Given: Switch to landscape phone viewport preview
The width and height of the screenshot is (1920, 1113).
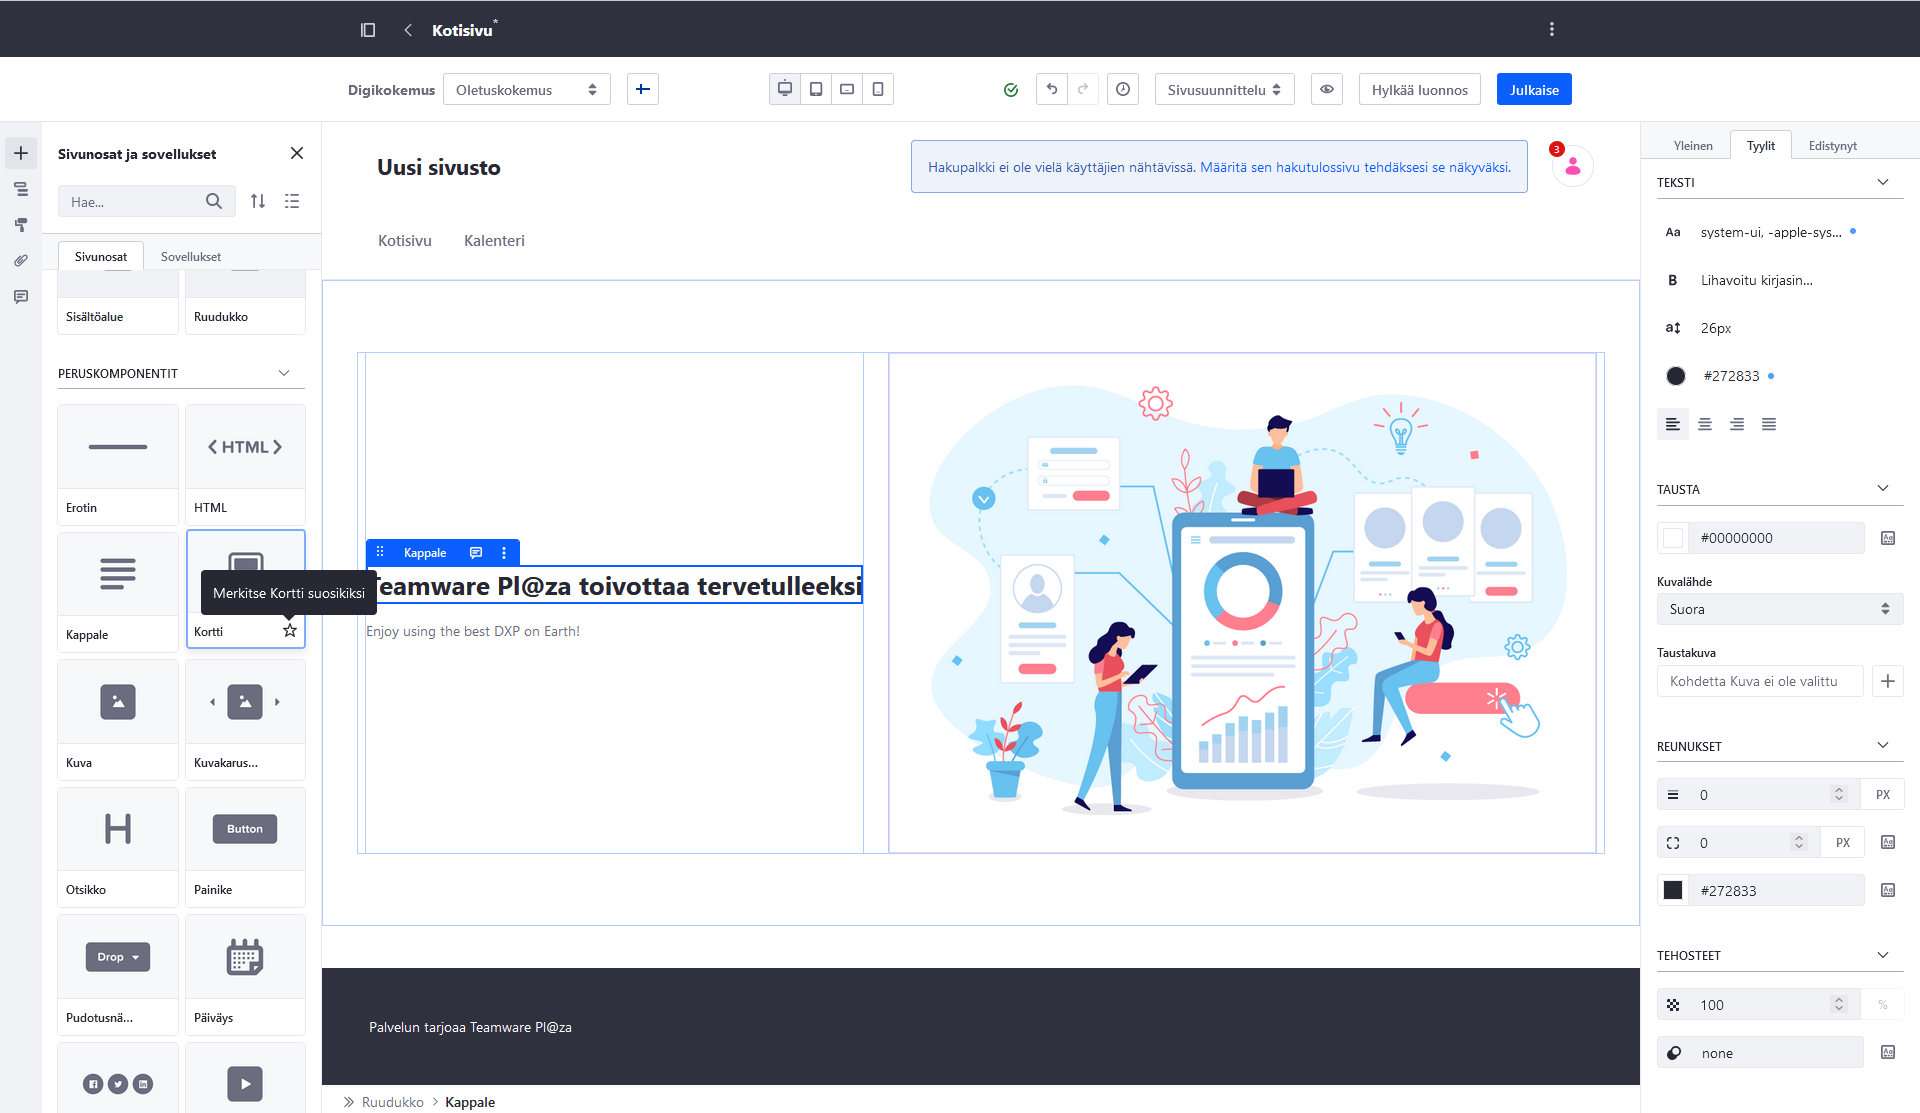Looking at the screenshot, I should click(x=847, y=90).
